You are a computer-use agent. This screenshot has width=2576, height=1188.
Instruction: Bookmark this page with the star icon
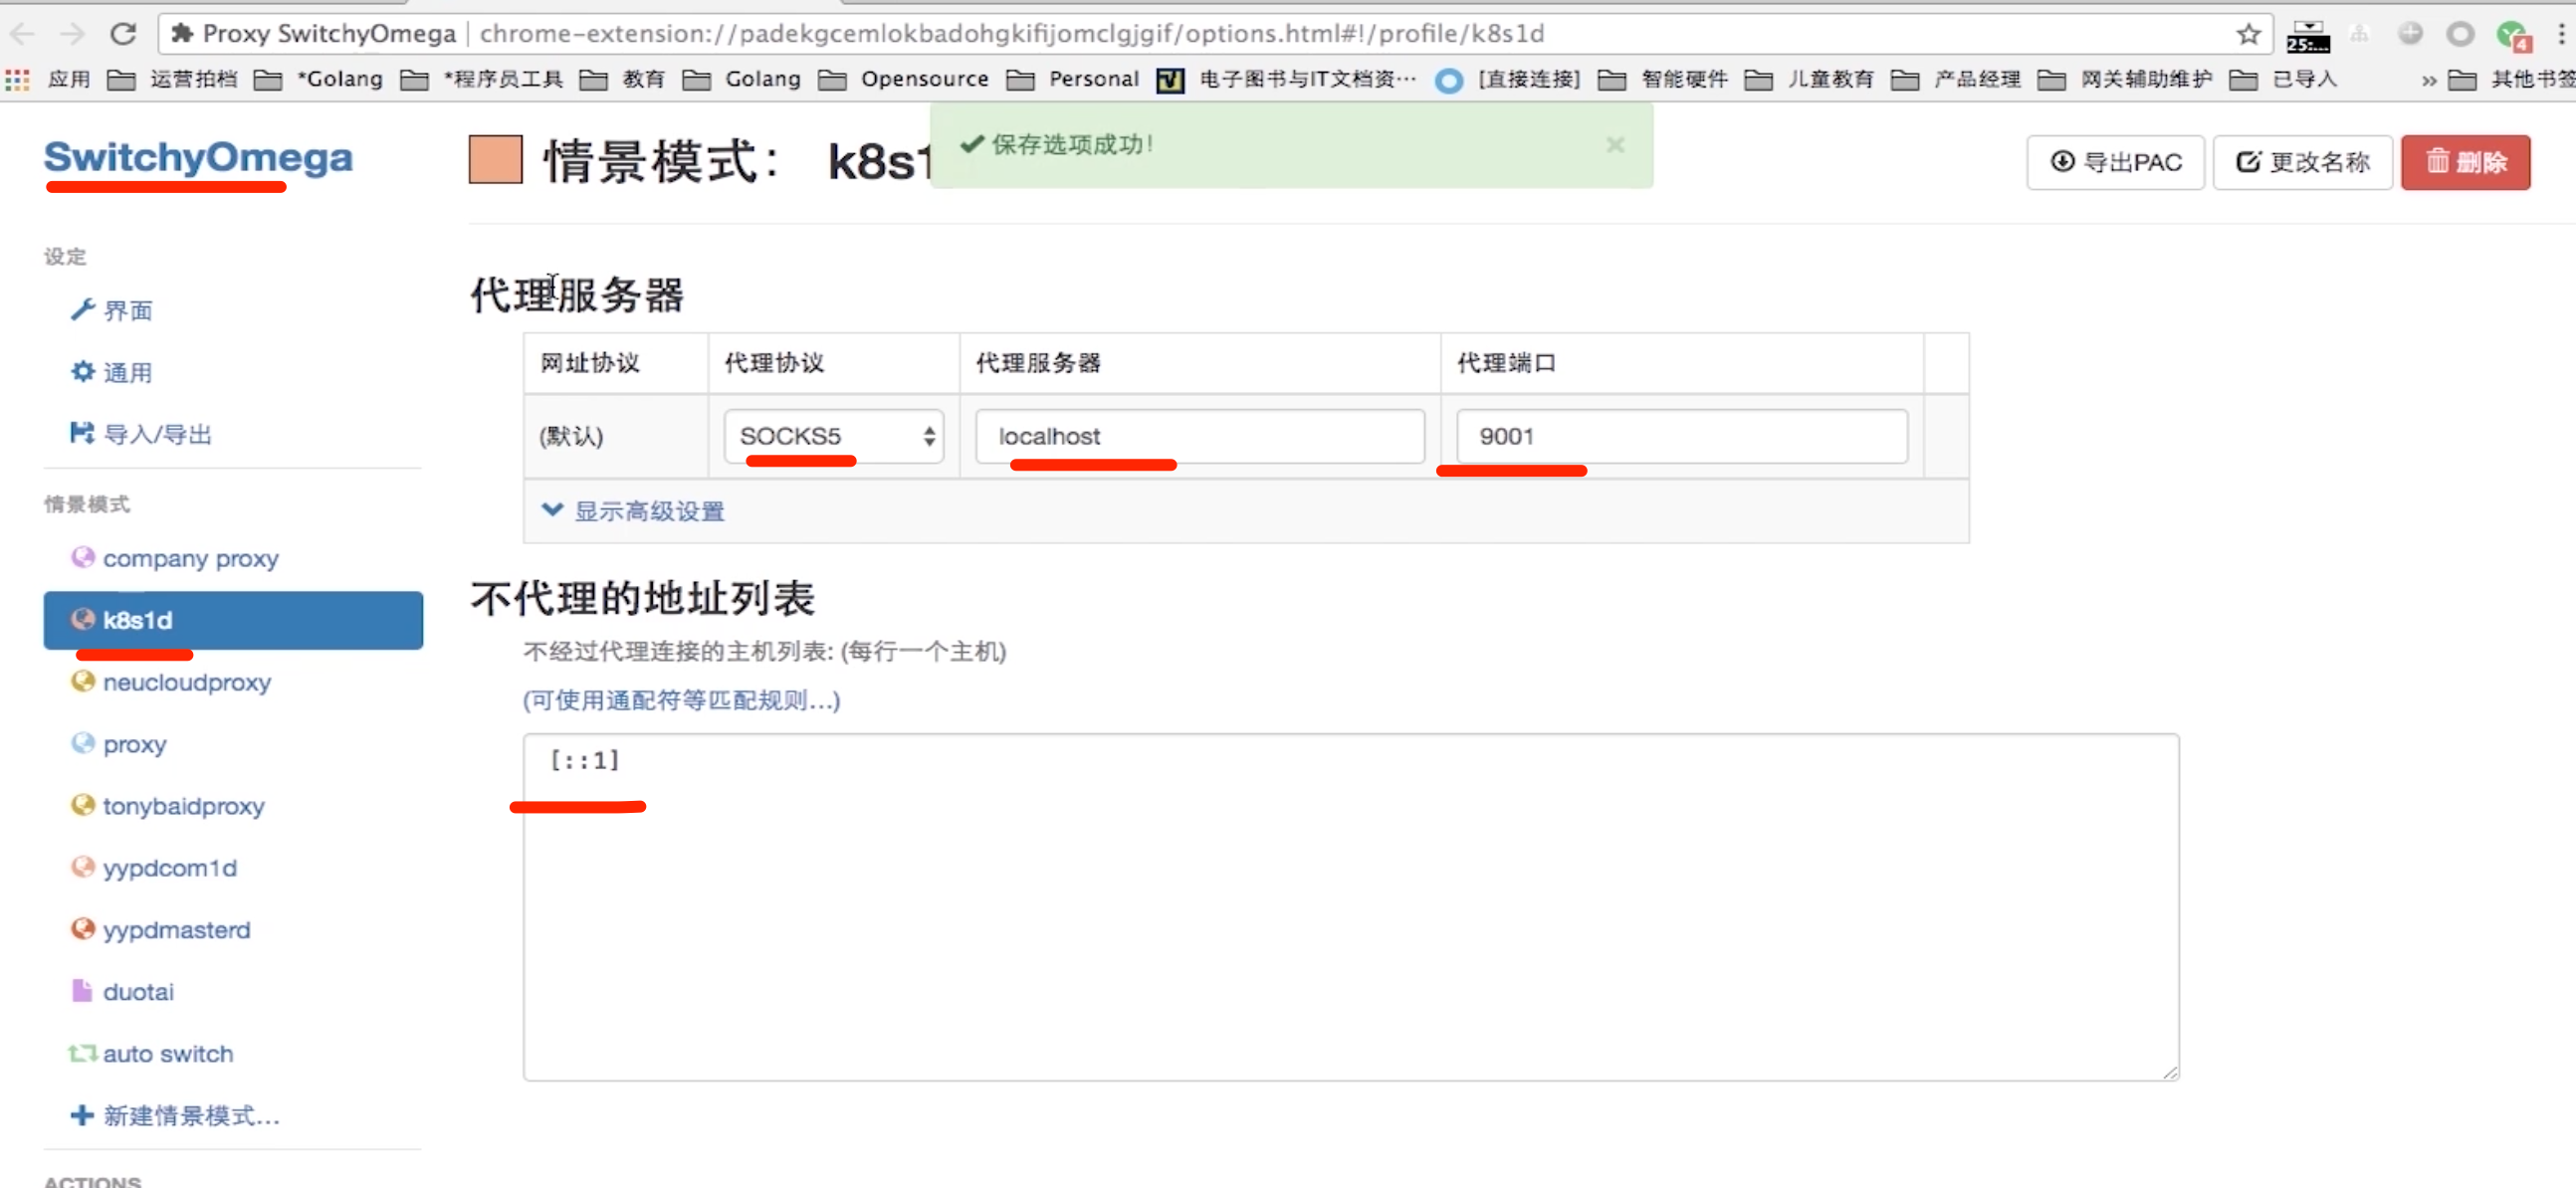coord(2248,34)
